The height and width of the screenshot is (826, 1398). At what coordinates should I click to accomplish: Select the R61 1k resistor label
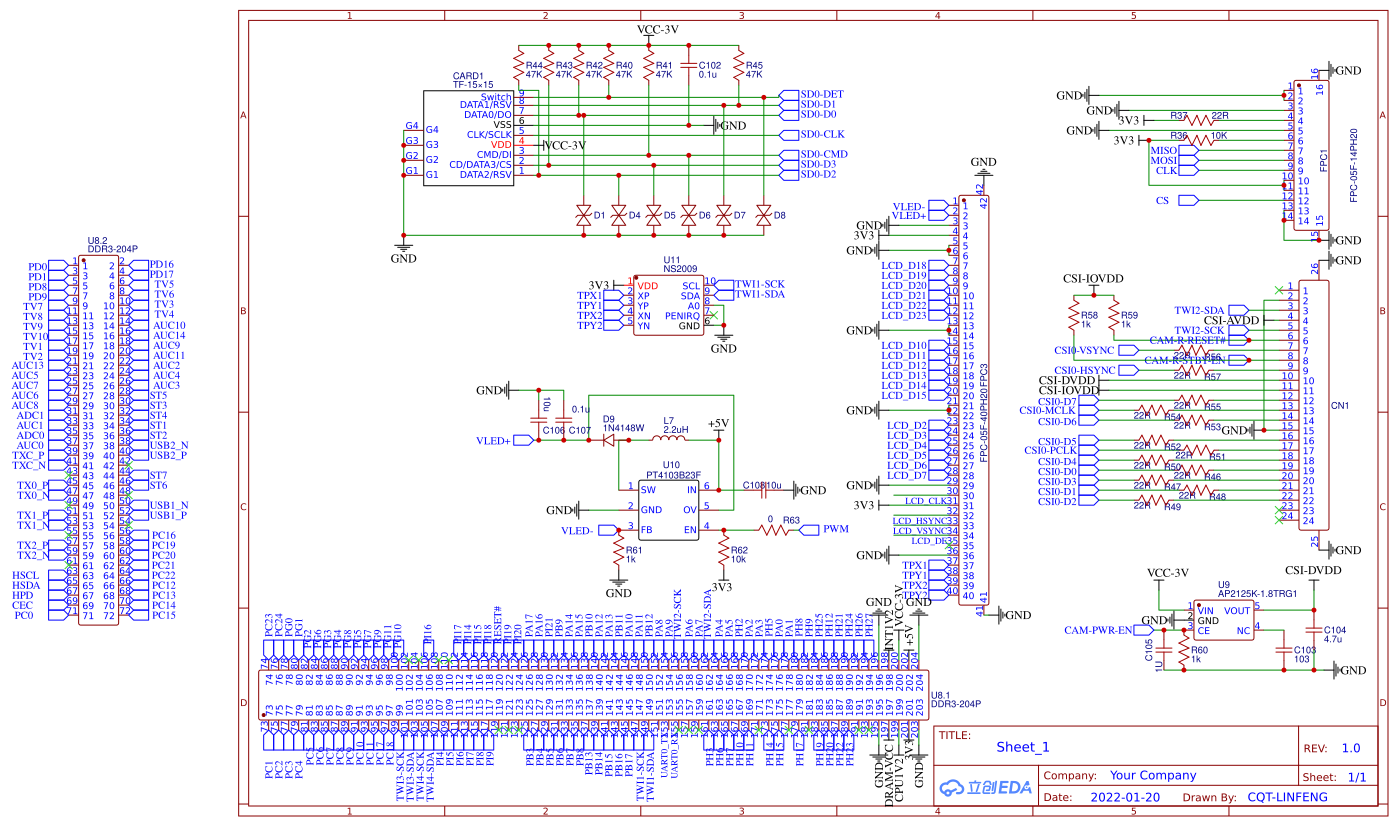[x=635, y=555]
